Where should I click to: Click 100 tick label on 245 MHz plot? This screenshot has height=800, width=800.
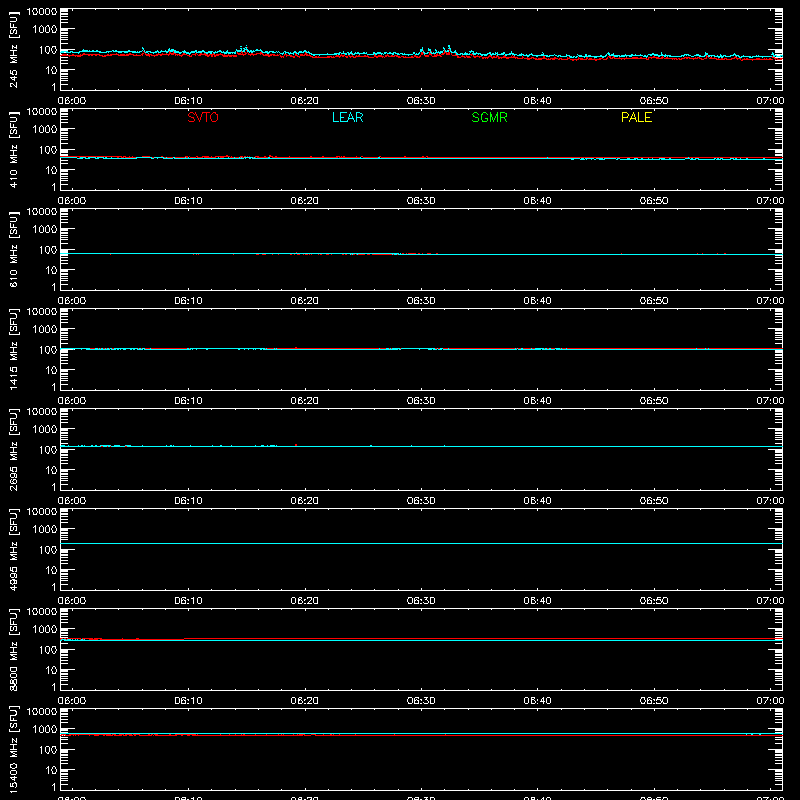tap(48, 50)
